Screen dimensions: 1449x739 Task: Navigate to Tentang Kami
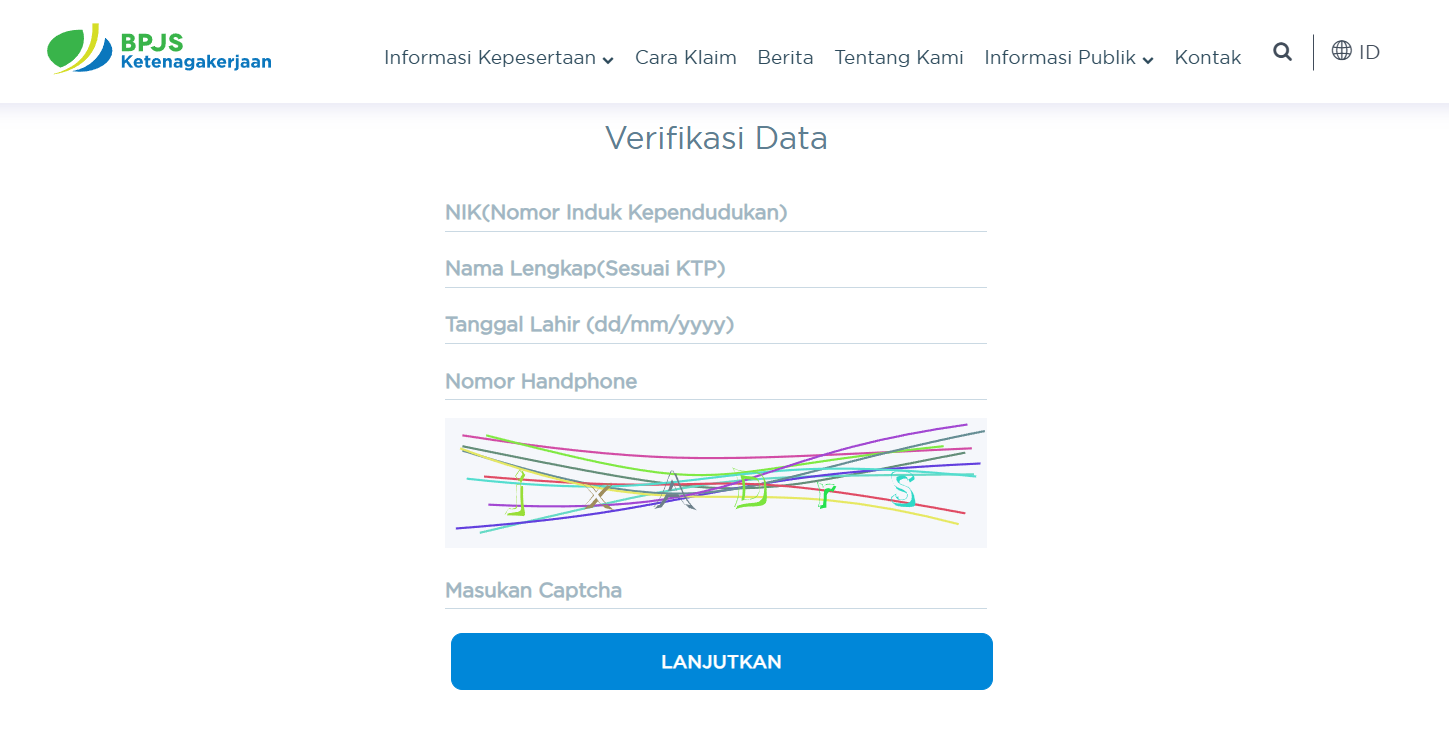899,58
